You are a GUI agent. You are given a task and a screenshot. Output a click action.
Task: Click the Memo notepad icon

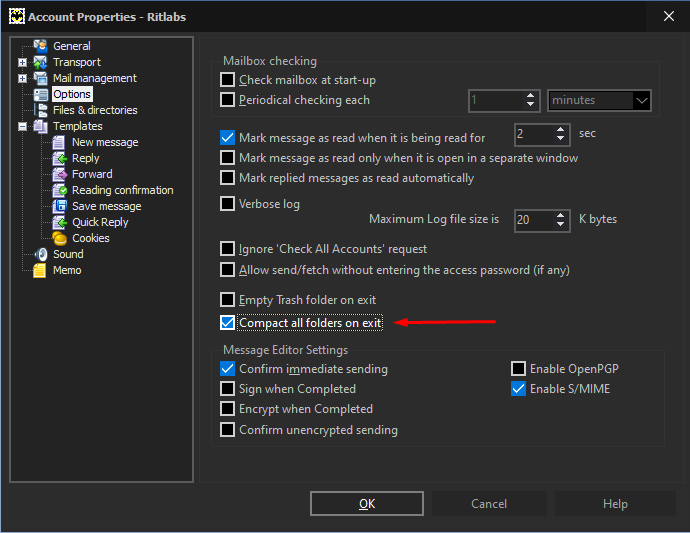coord(40,270)
